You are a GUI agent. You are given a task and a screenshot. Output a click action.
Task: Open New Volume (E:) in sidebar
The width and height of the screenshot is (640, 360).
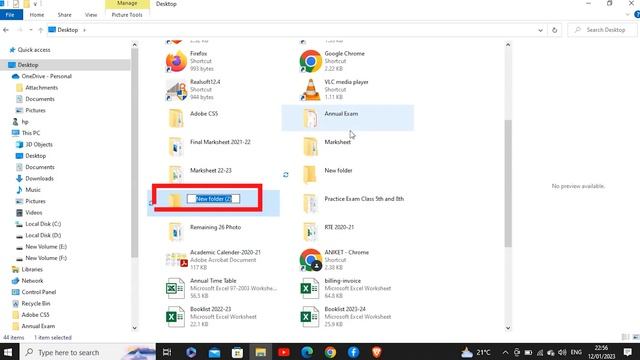[x=46, y=247]
